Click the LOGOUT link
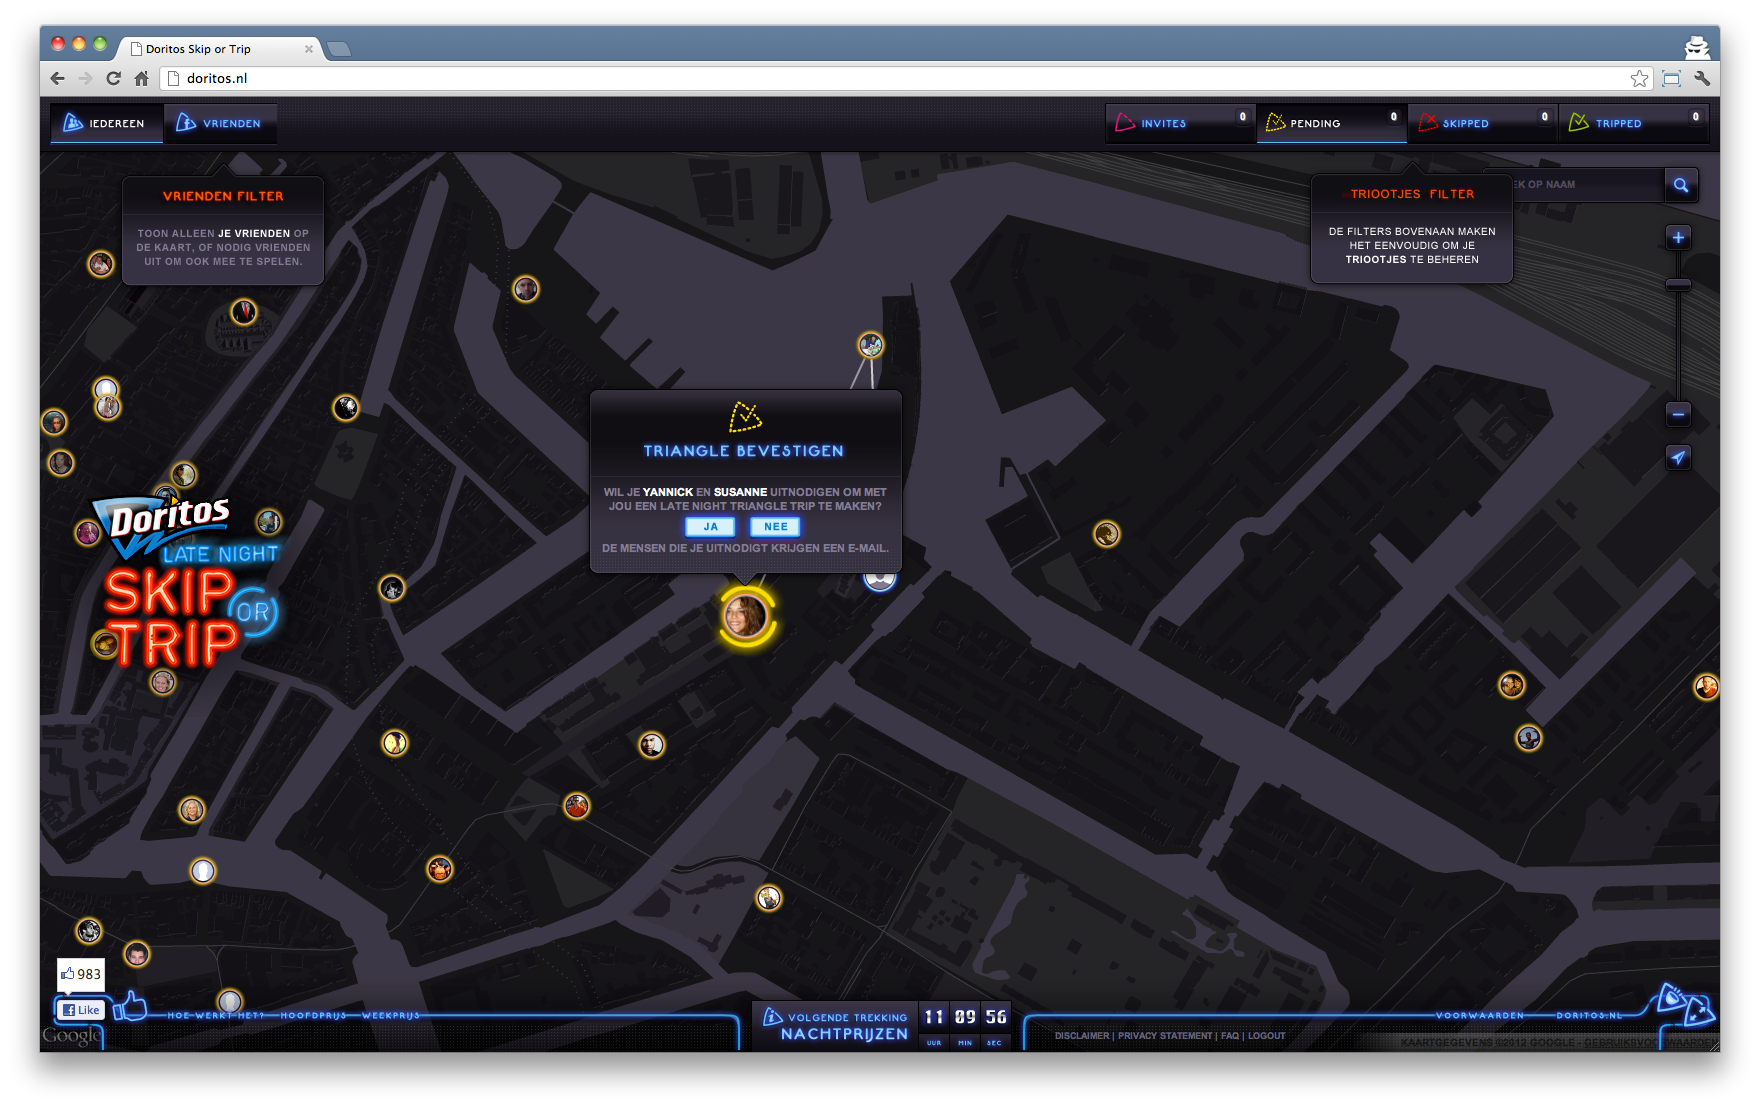The image size is (1760, 1107). (1267, 1036)
